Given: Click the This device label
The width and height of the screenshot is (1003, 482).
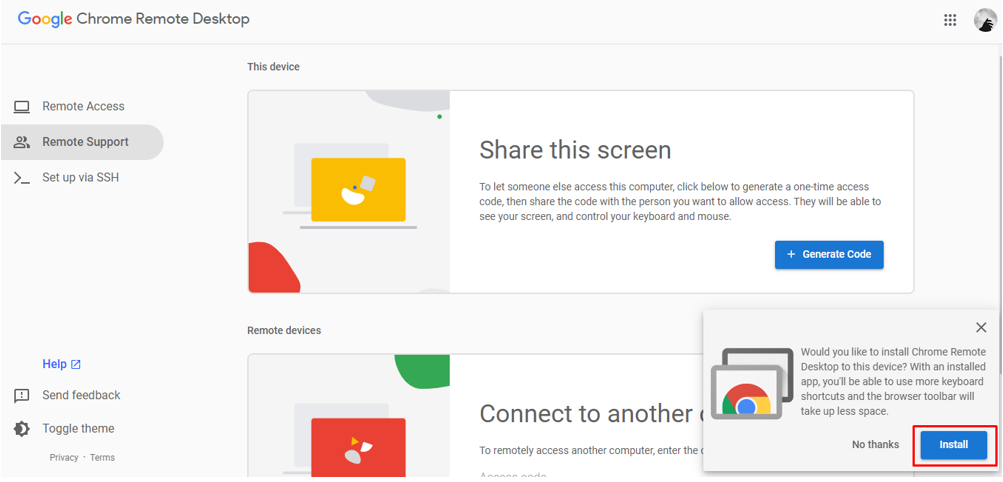Looking at the screenshot, I should point(273,66).
